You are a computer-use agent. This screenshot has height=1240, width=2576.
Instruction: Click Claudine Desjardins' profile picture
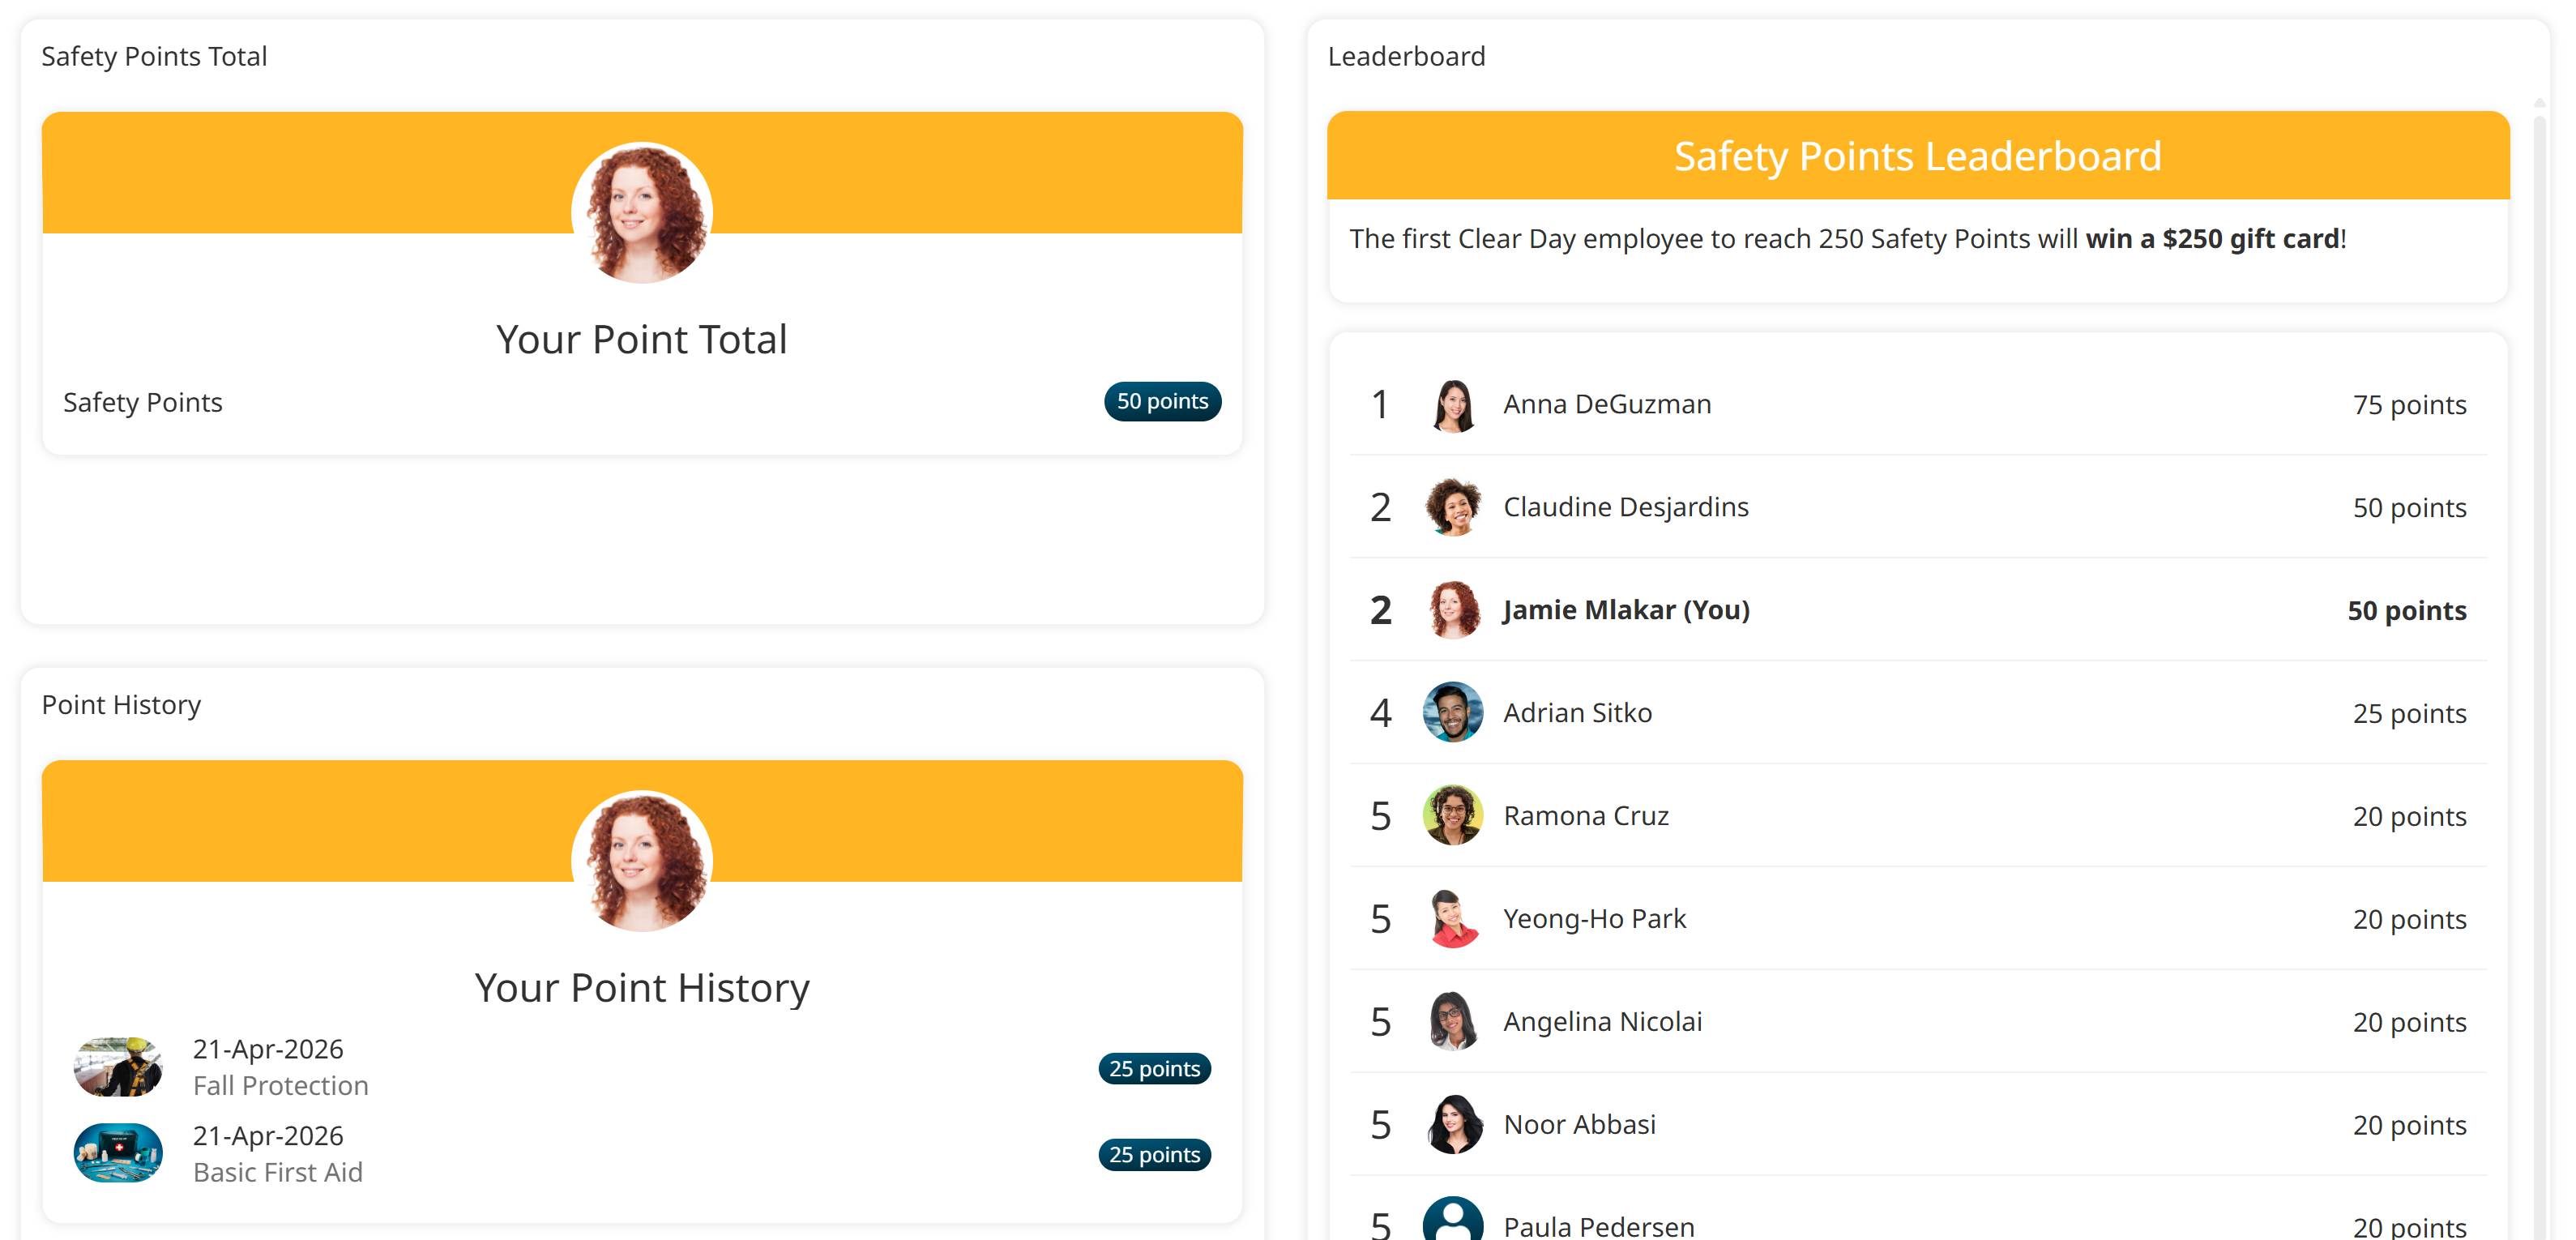pos(1453,508)
